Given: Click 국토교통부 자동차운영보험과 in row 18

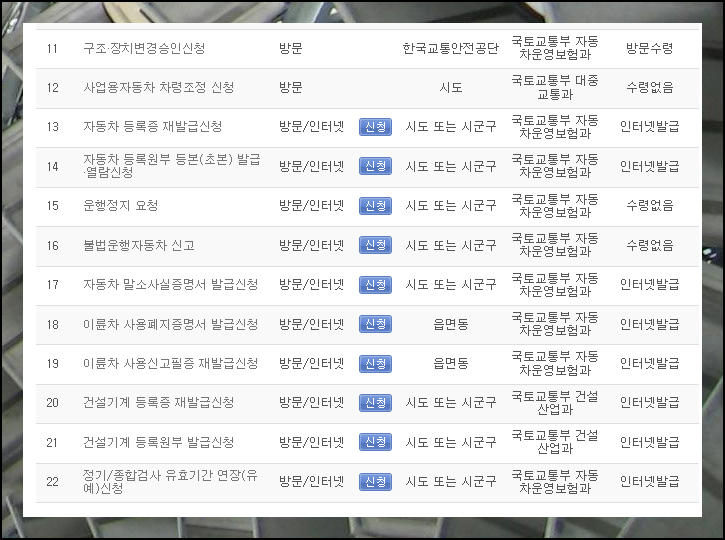Looking at the screenshot, I should point(555,324).
